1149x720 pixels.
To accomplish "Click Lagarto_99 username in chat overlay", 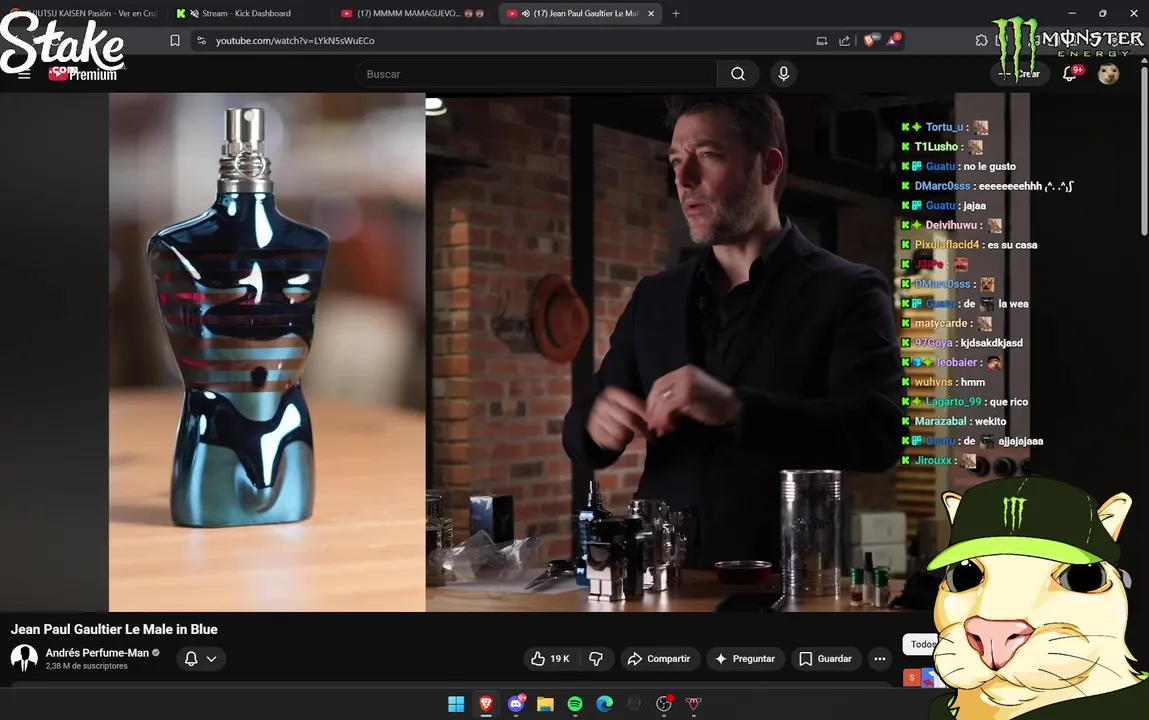I will (953, 401).
